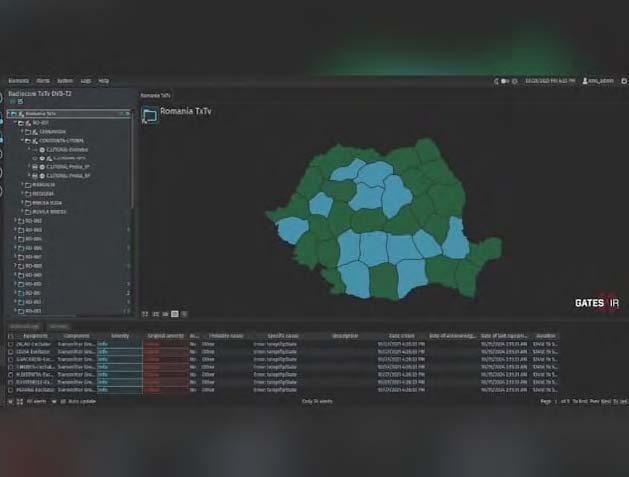Click the blue icon under the tree panel title
Screen dimensions: 629x477
click(20, 102)
